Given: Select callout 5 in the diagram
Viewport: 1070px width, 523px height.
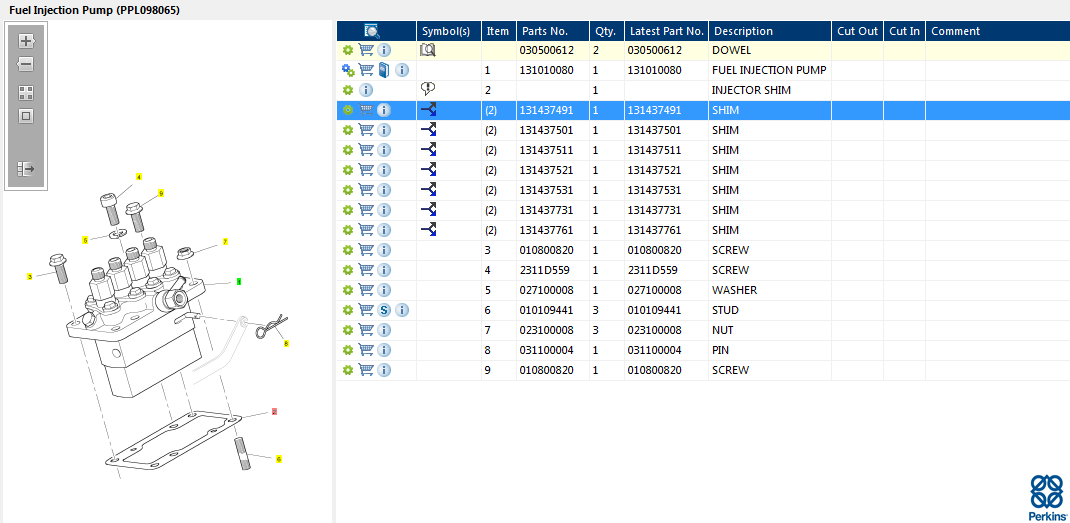Looking at the screenshot, I should pyautogui.click(x=85, y=240).
